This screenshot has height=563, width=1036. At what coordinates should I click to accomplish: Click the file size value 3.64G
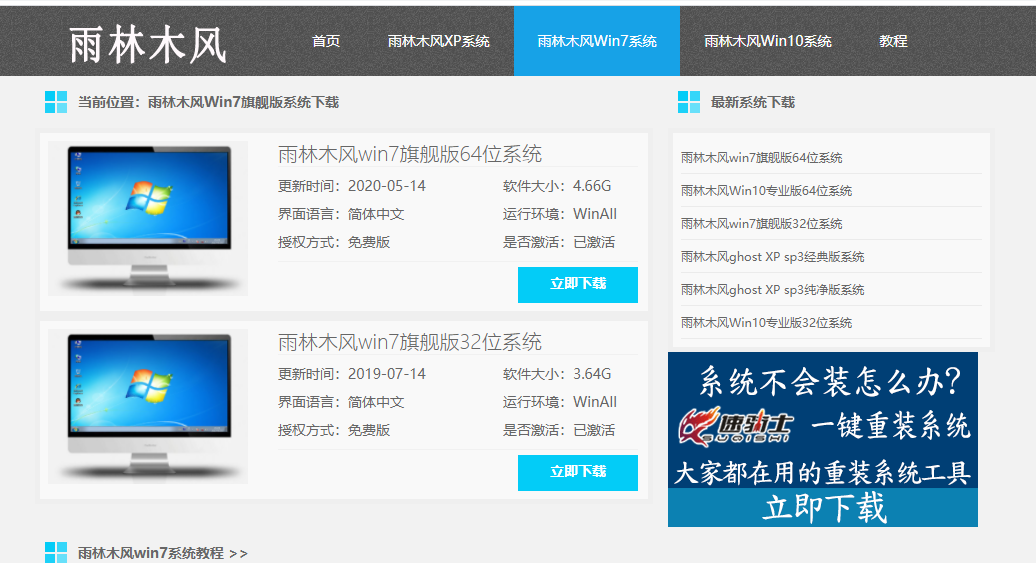coord(592,374)
